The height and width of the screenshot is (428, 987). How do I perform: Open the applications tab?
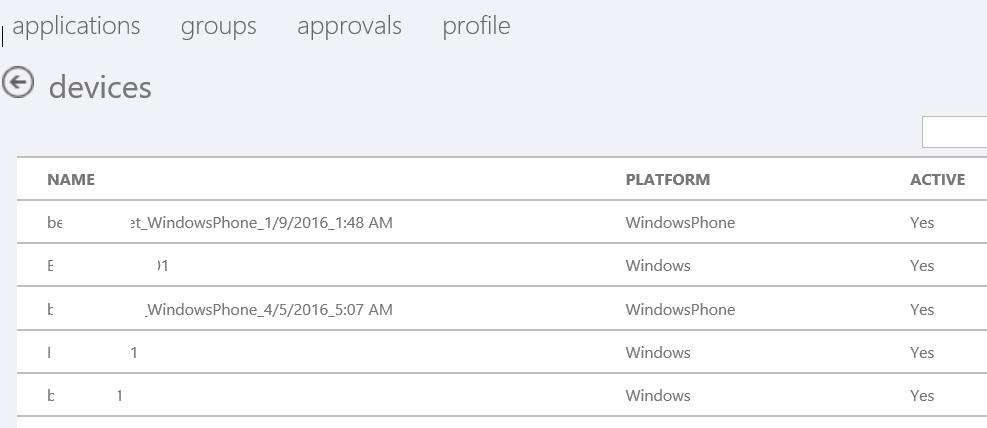(x=77, y=26)
